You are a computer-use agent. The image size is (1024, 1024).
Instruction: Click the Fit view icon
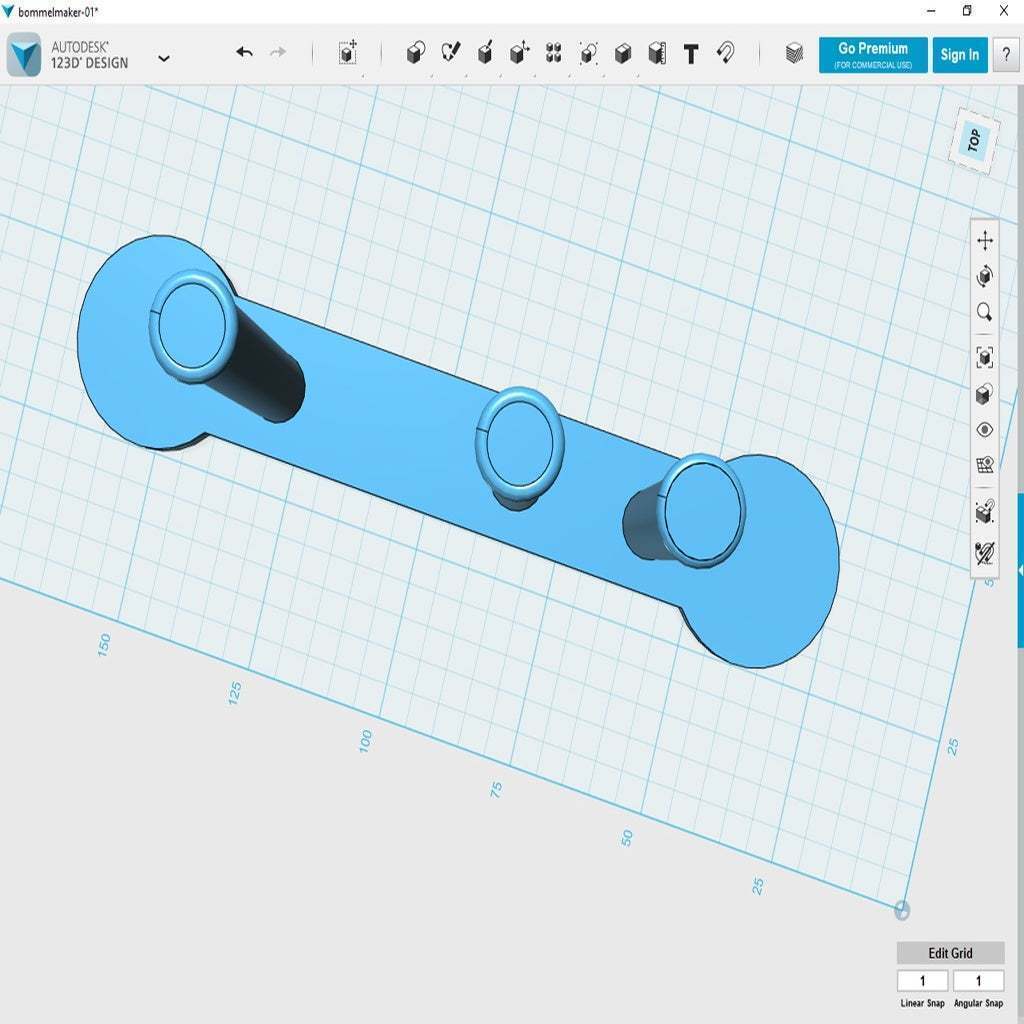pyautogui.click(x=985, y=357)
